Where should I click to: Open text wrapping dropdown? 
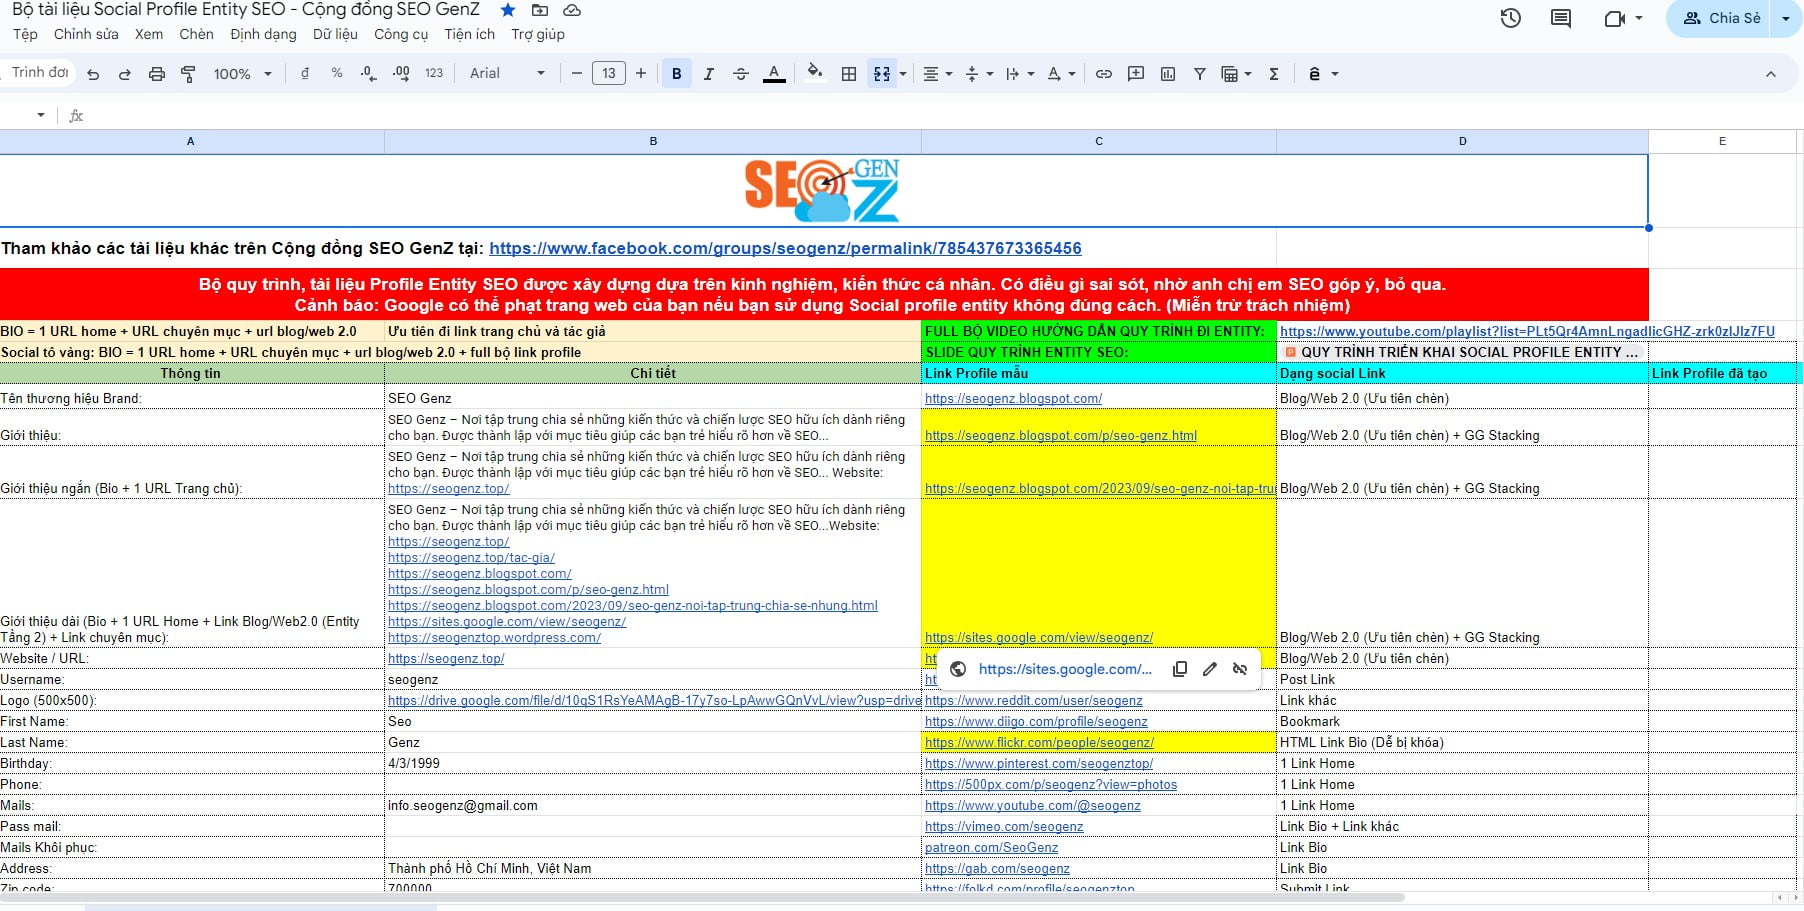coord(1019,74)
